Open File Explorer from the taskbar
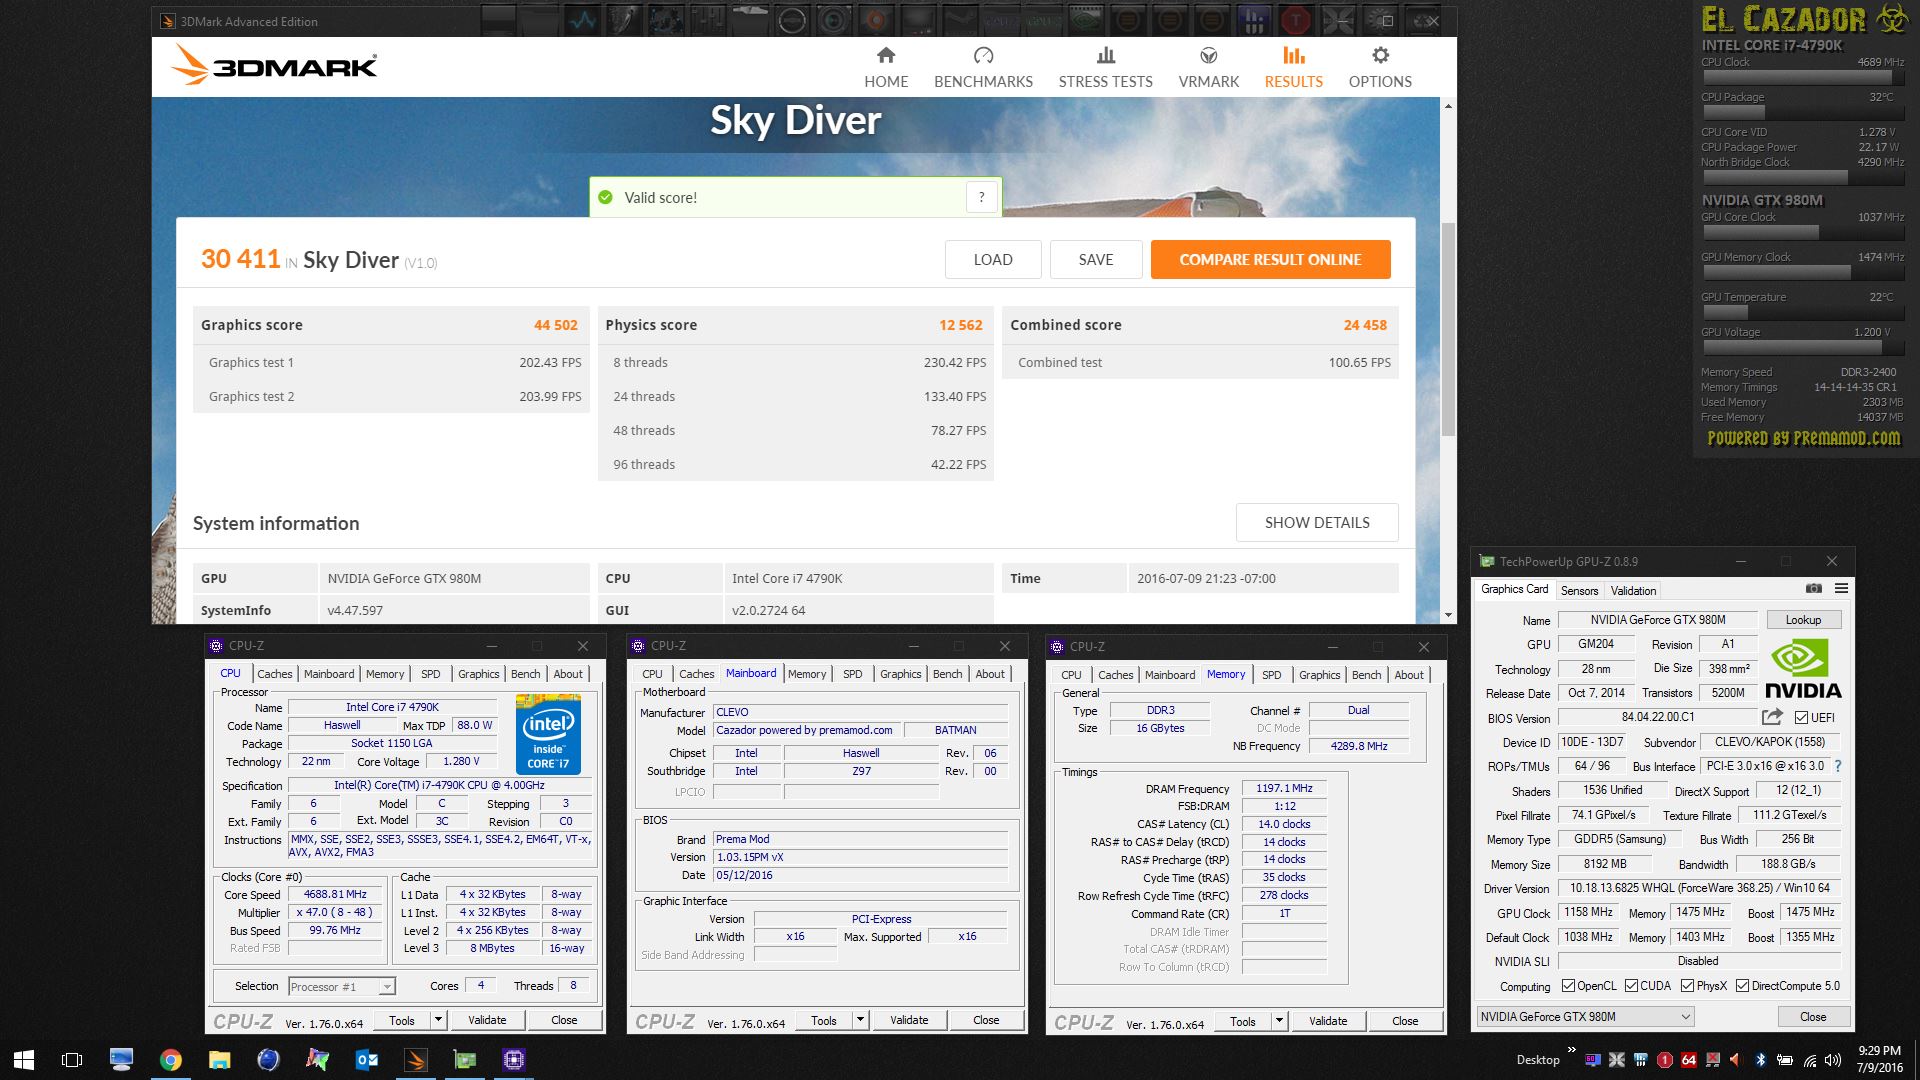Screen dimensions: 1920x1080 point(219,1060)
